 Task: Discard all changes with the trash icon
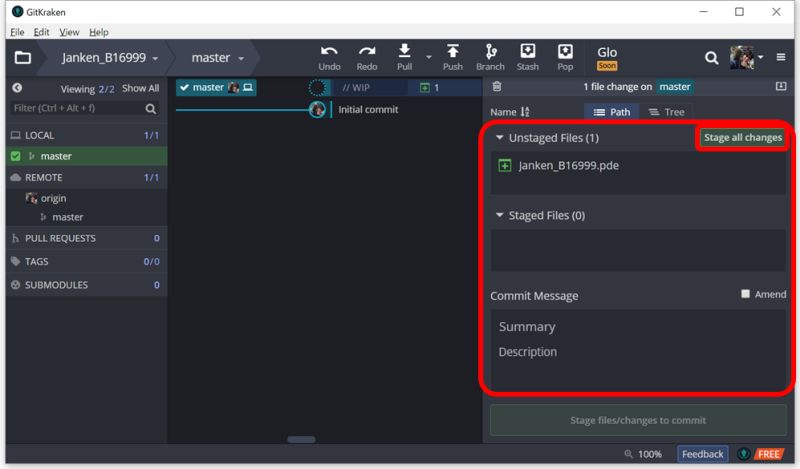(x=497, y=87)
